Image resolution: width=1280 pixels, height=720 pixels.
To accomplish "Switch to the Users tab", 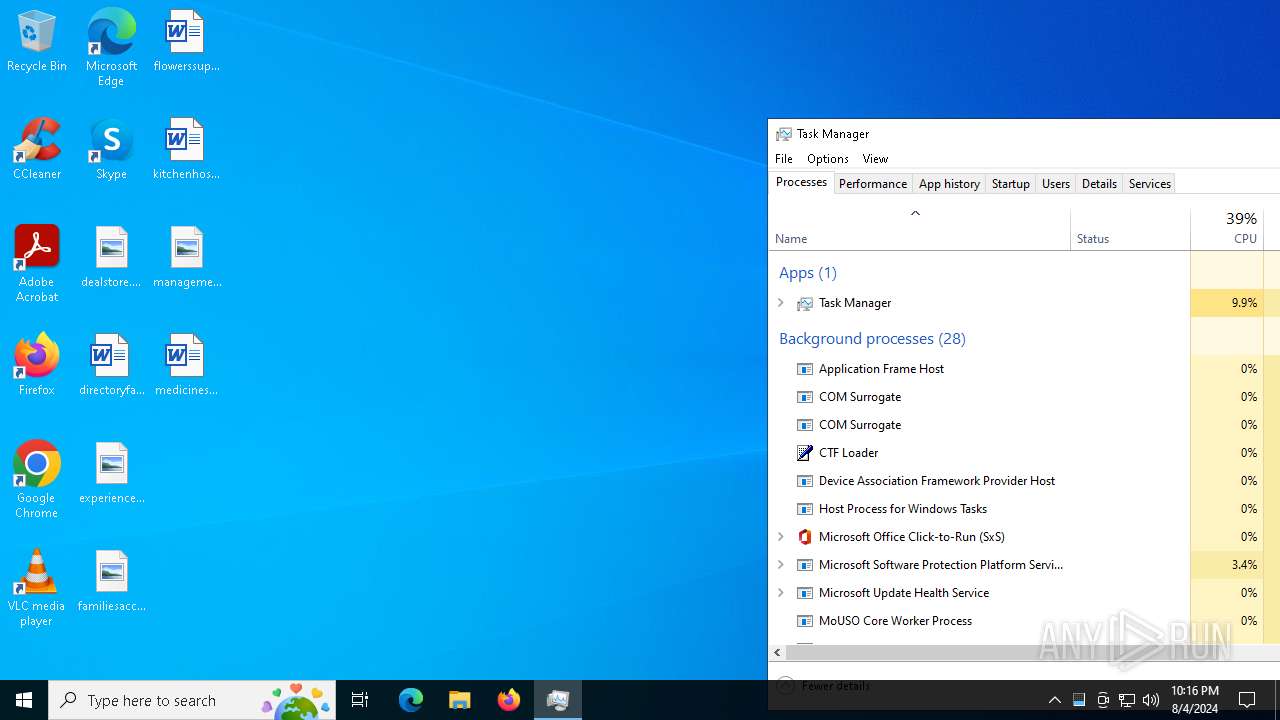I will [x=1056, y=184].
